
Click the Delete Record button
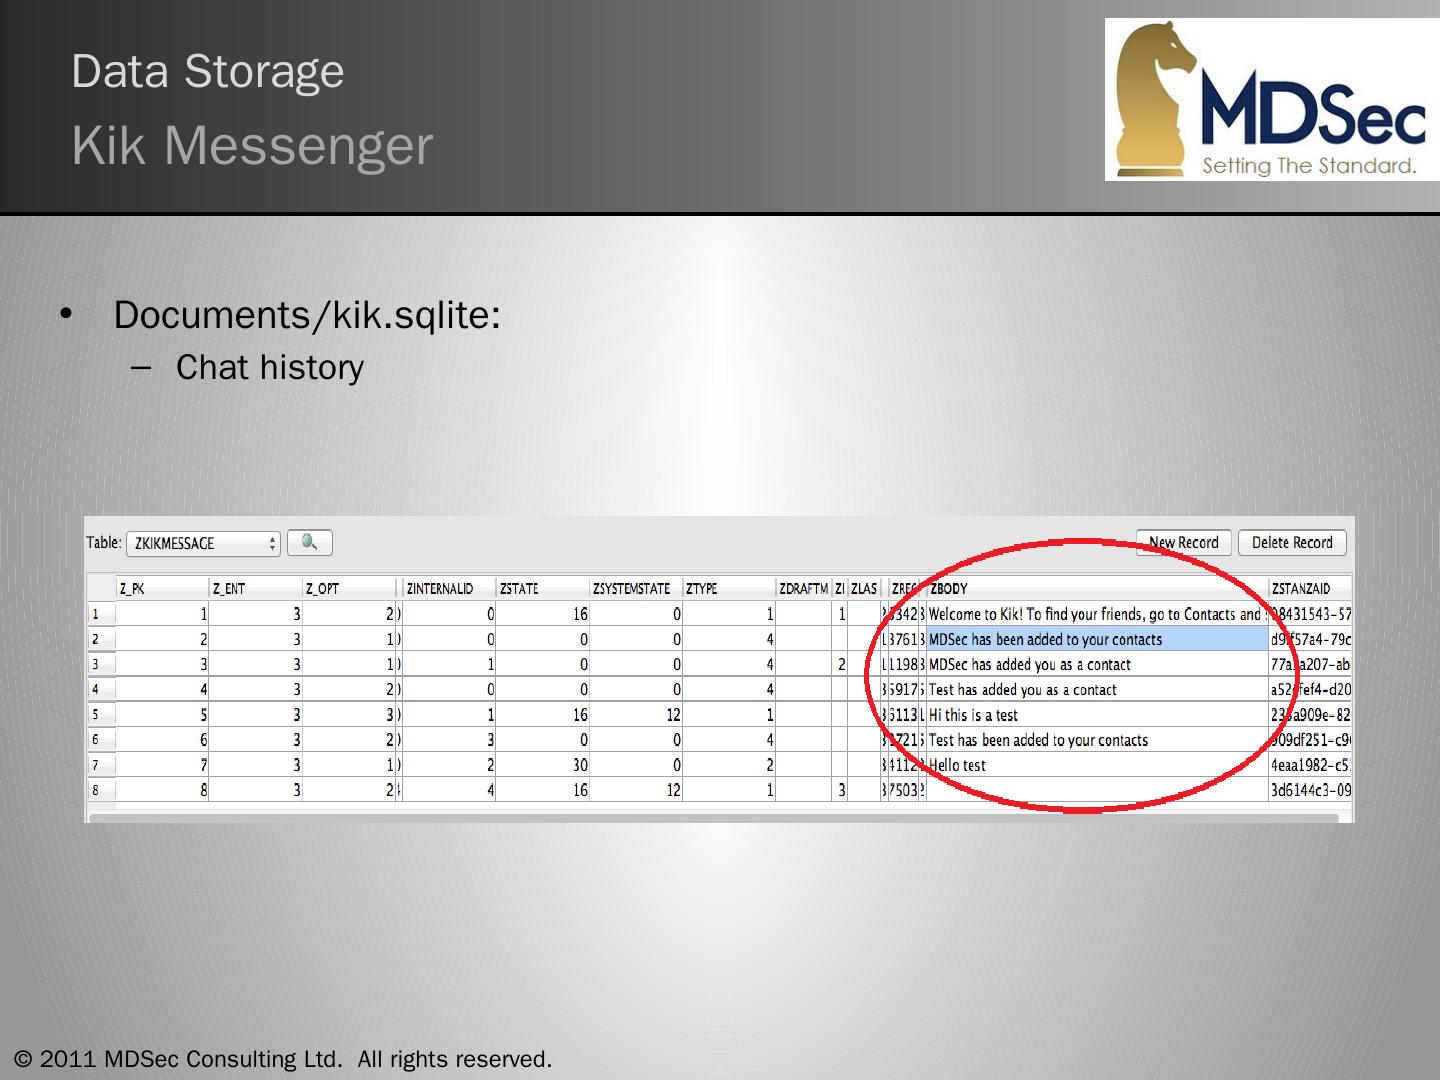pos(1292,543)
